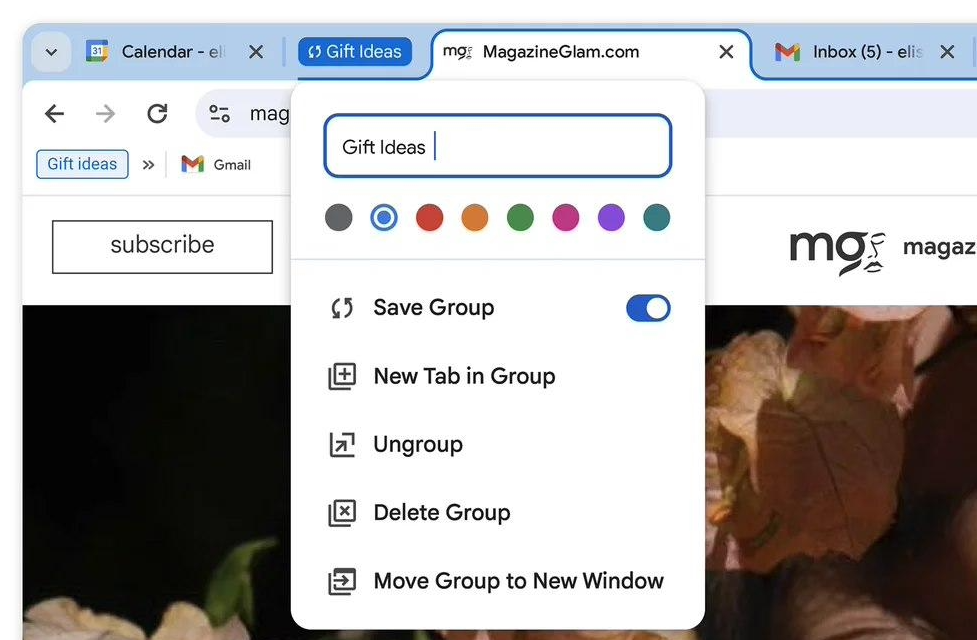
Task: Choose the grey group color
Action: pos(338,217)
